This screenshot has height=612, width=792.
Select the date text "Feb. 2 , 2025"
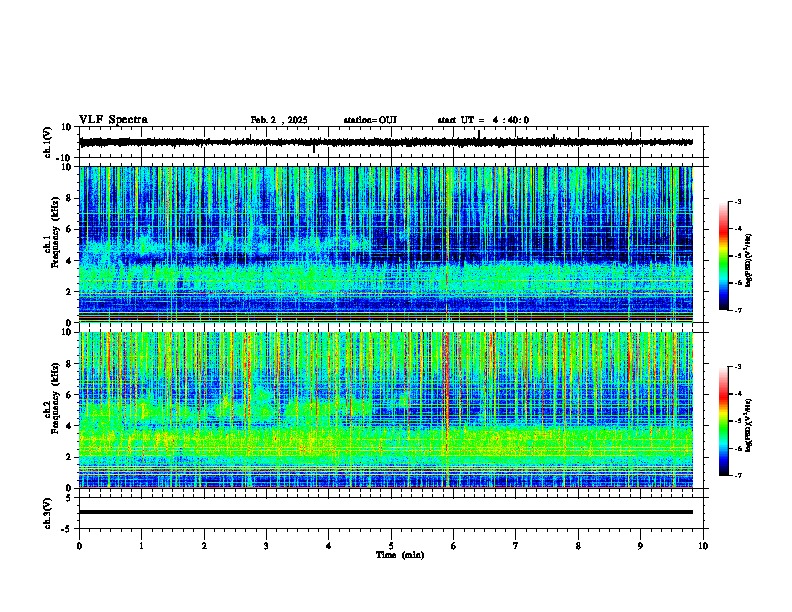pyautogui.click(x=279, y=120)
